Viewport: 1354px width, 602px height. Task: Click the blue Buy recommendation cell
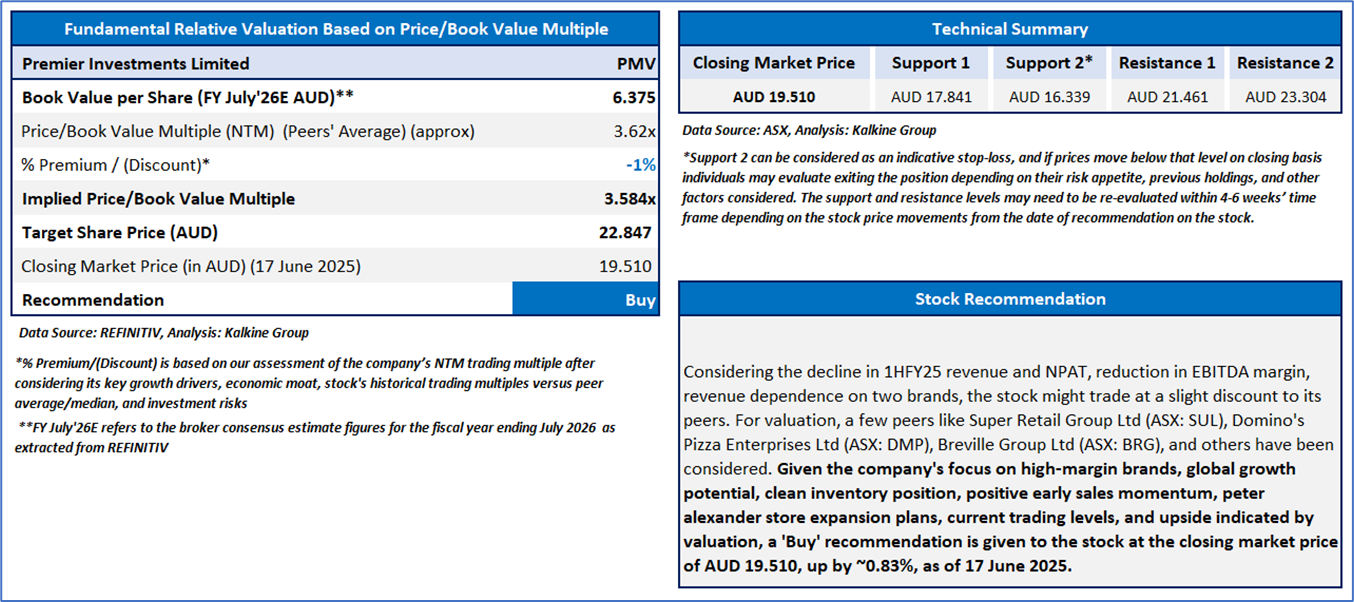pyautogui.click(x=586, y=300)
